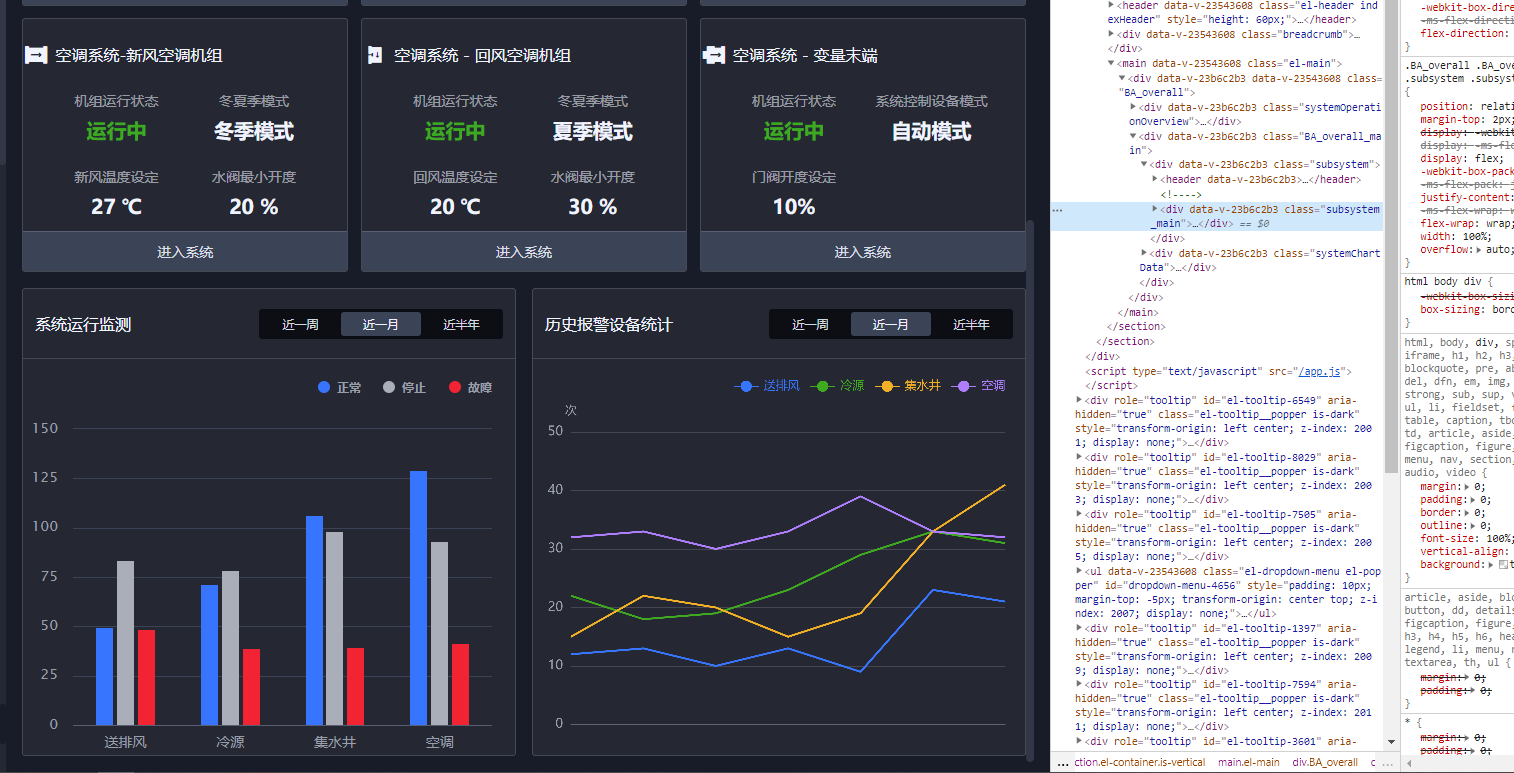
Task: Select 近半年 in the 系统运行监测 panel
Action: tap(461, 324)
